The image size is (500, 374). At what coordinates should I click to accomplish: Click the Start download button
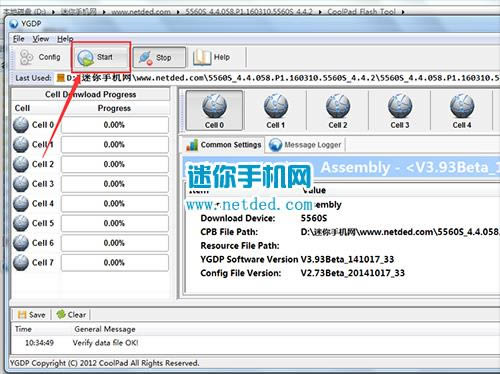pos(101,57)
